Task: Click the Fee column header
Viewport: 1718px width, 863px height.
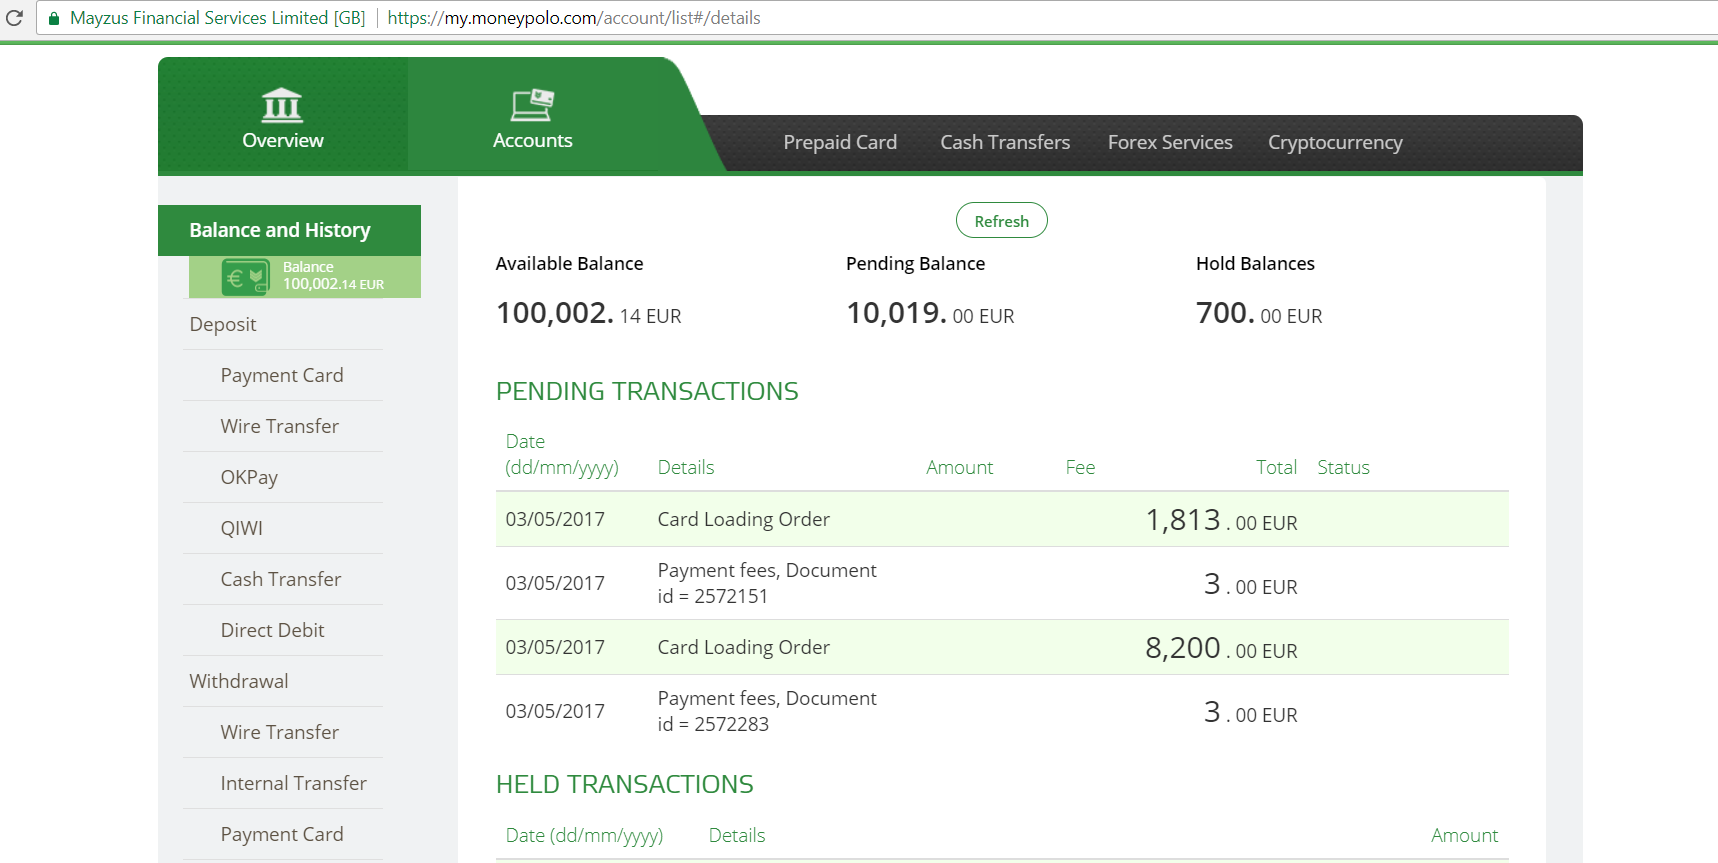Action: [1080, 467]
